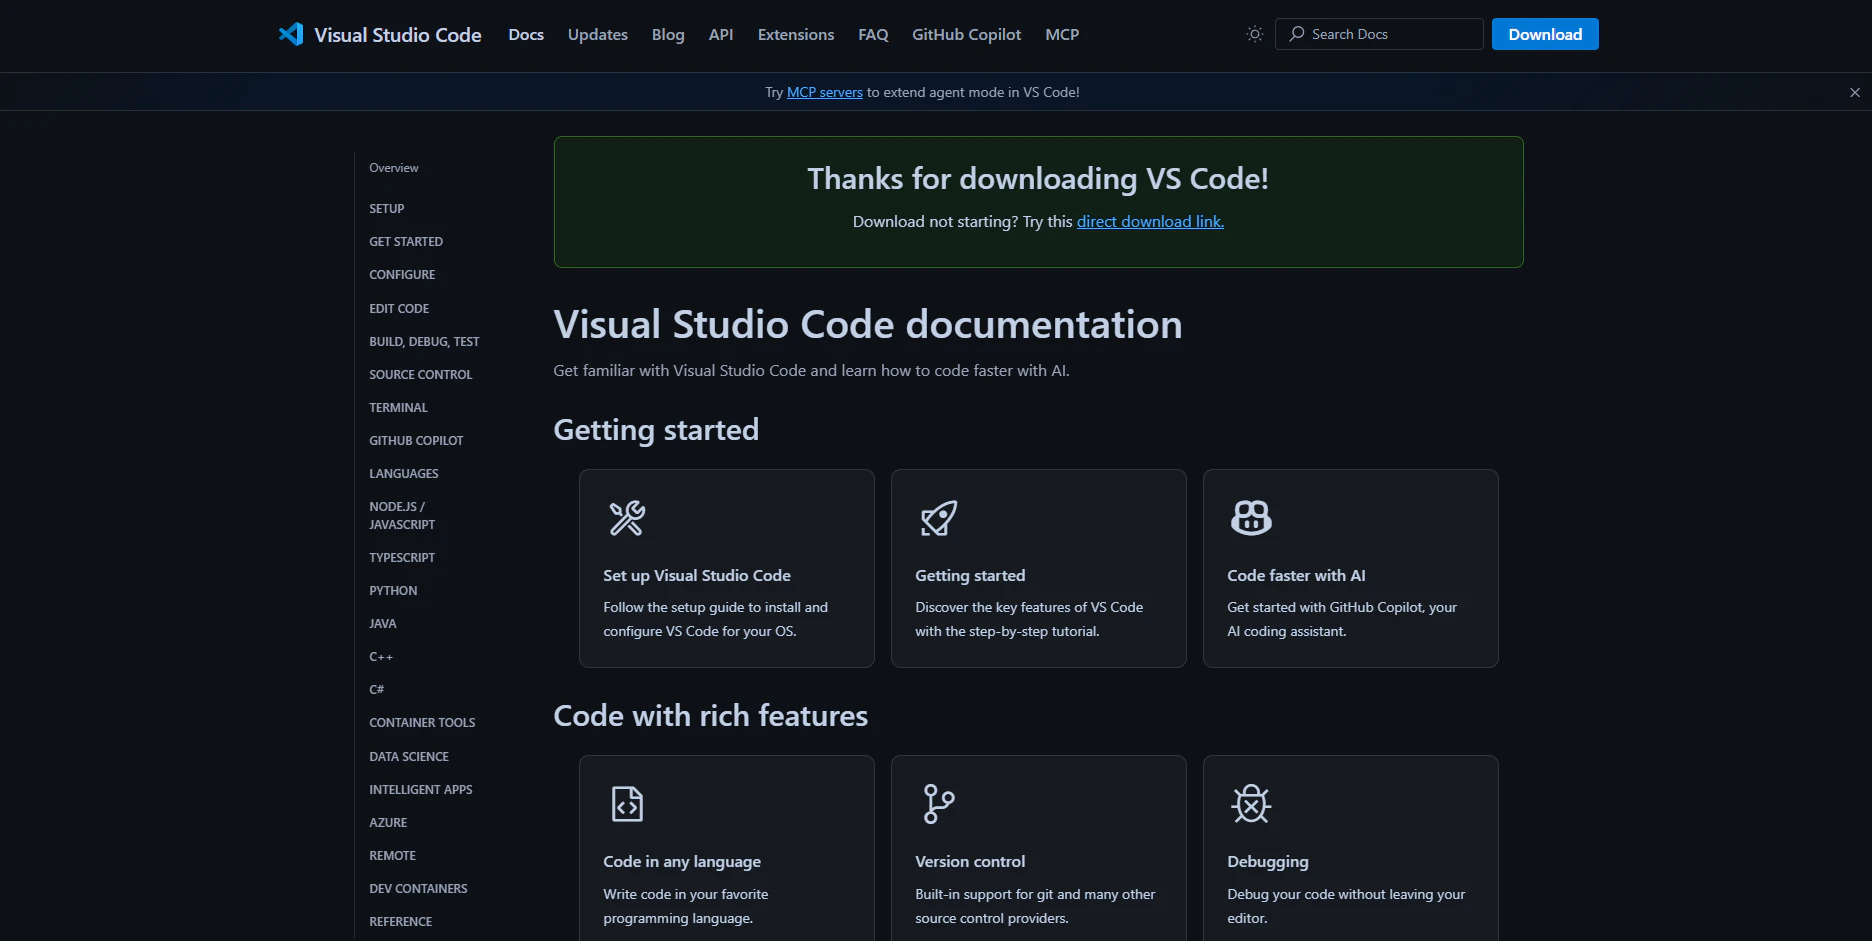The image size is (1872, 941).
Task: Open the API section in top navigation
Action: click(x=721, y=34)
